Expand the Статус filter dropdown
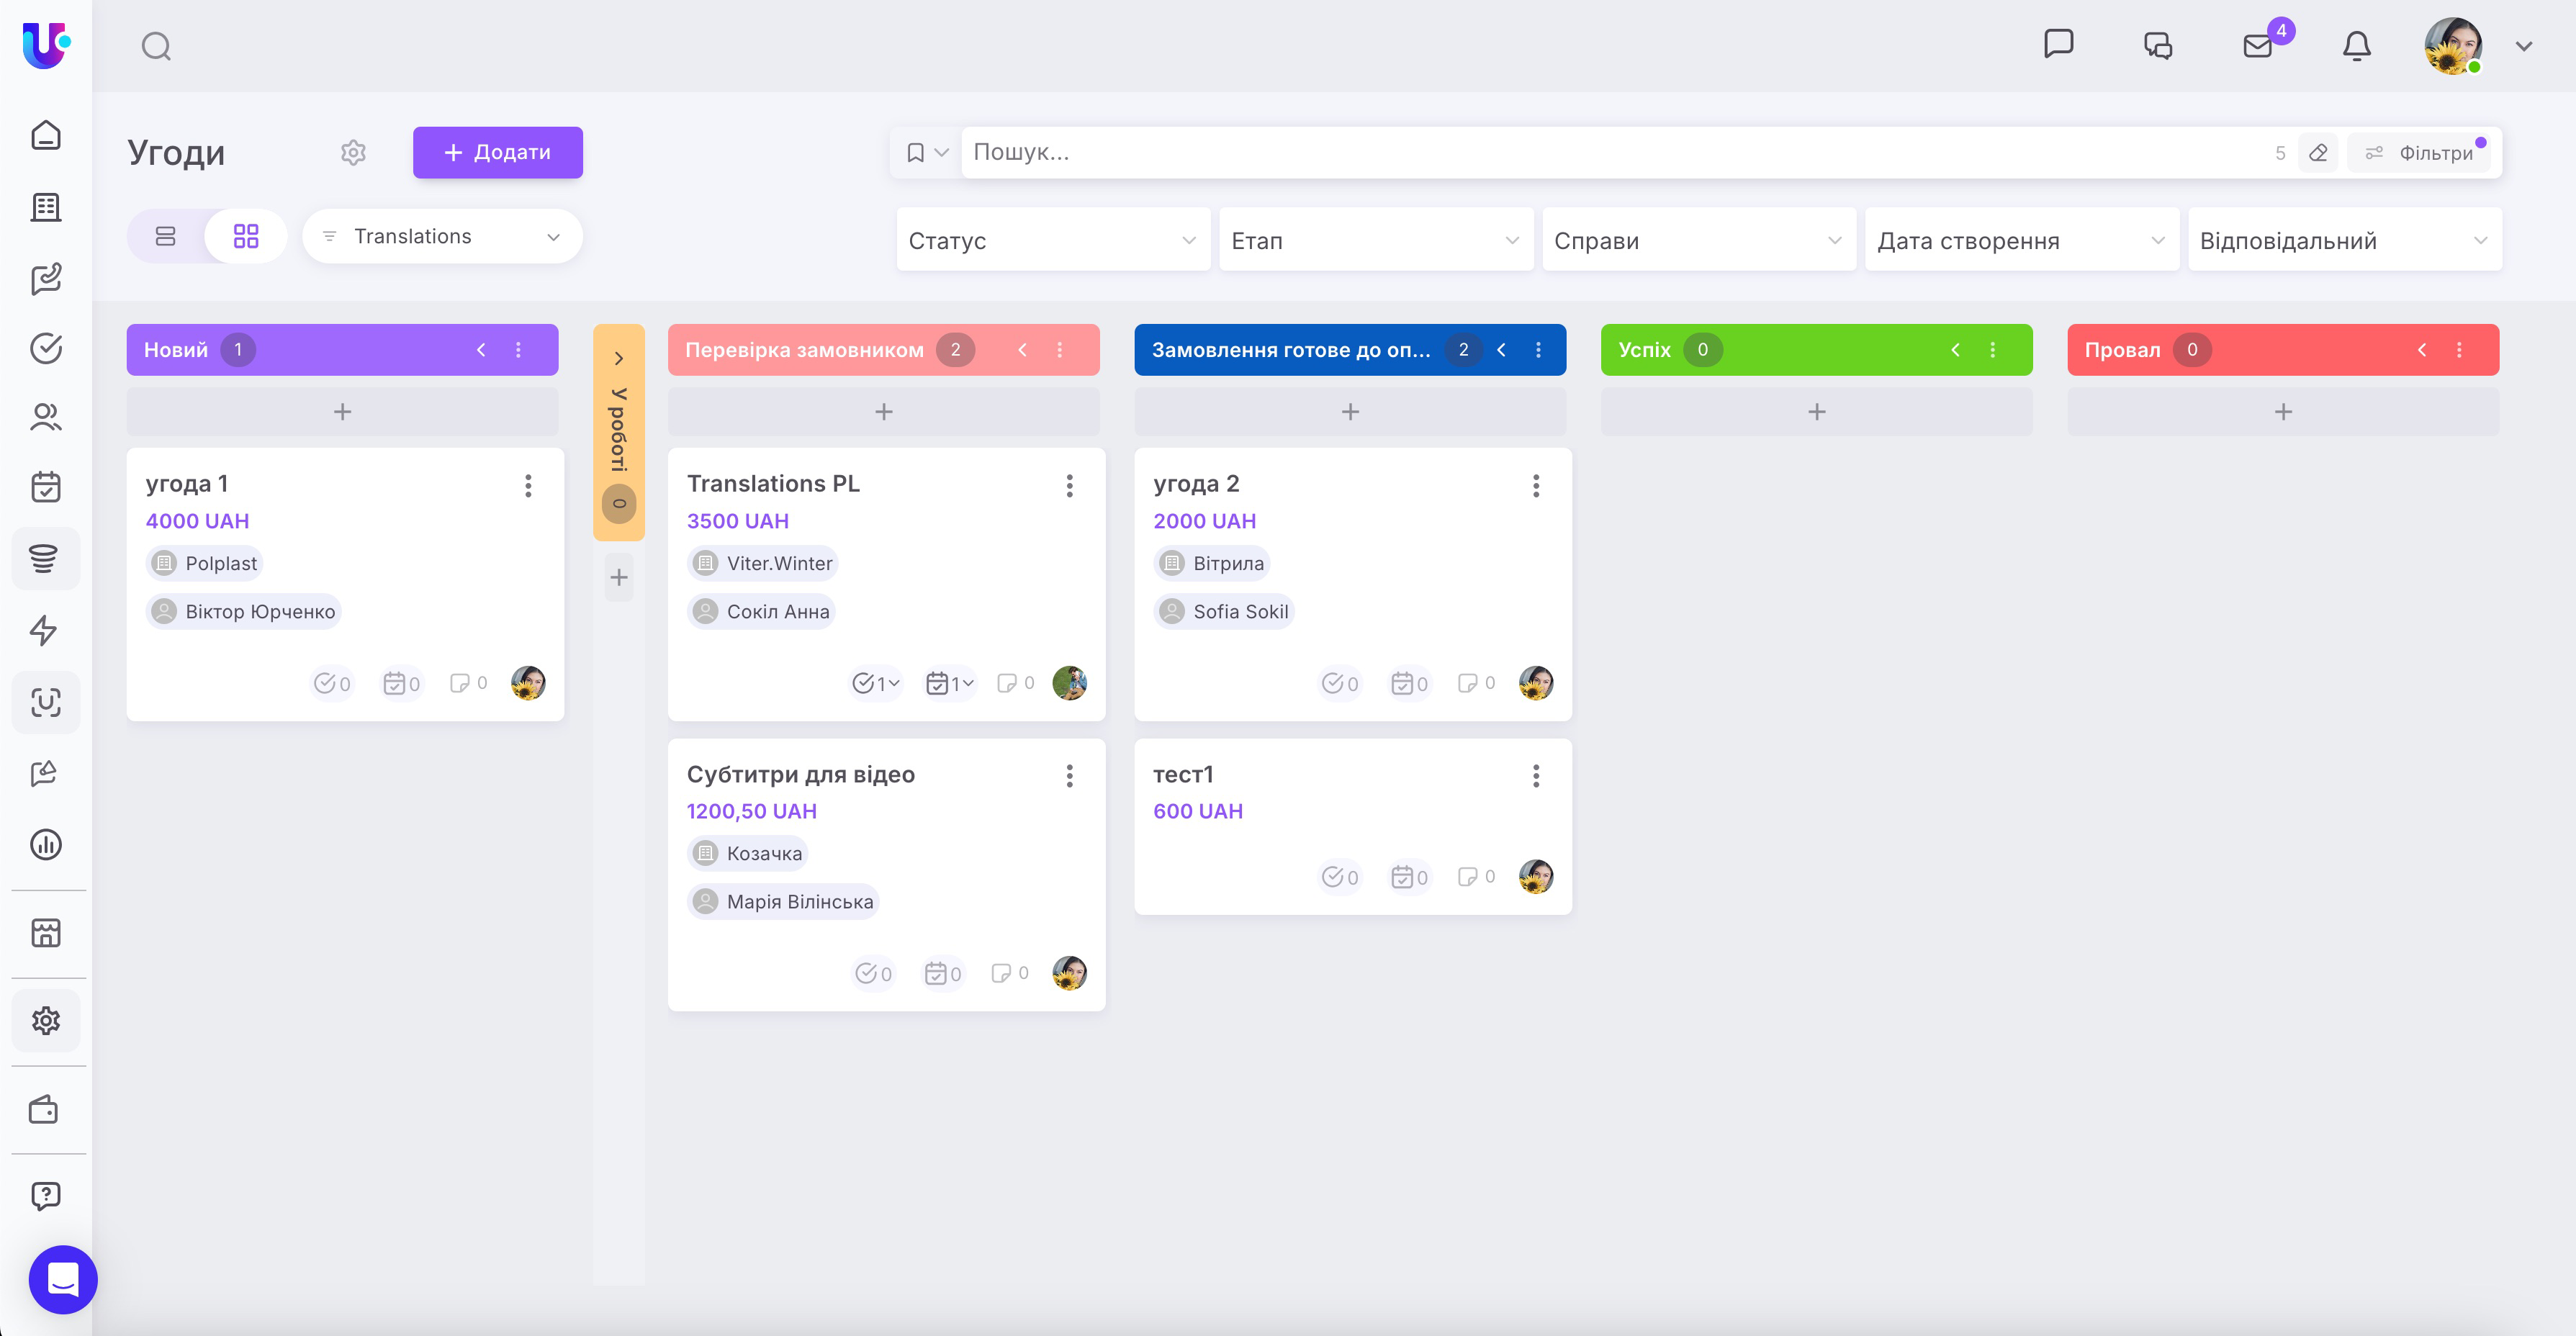Viewport: 2576px width, 1336px height. pyautogui.click(x=1052, y=241)
